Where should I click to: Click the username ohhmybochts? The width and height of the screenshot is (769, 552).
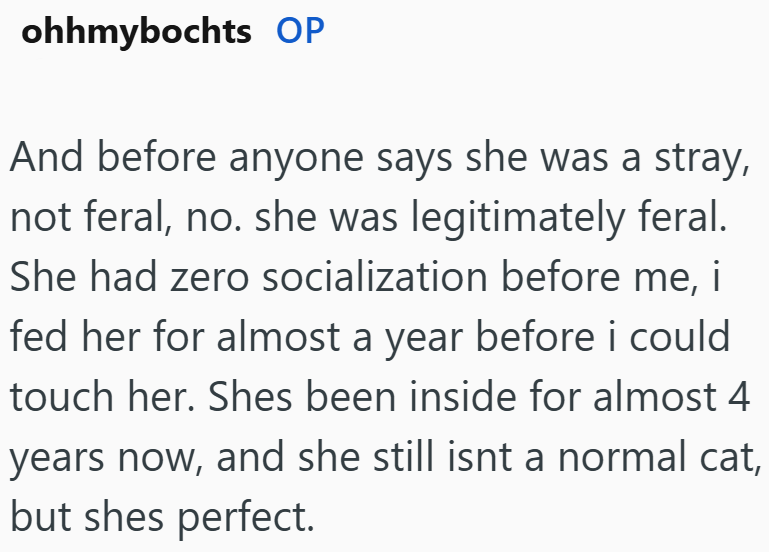click(x=137, y=32)
